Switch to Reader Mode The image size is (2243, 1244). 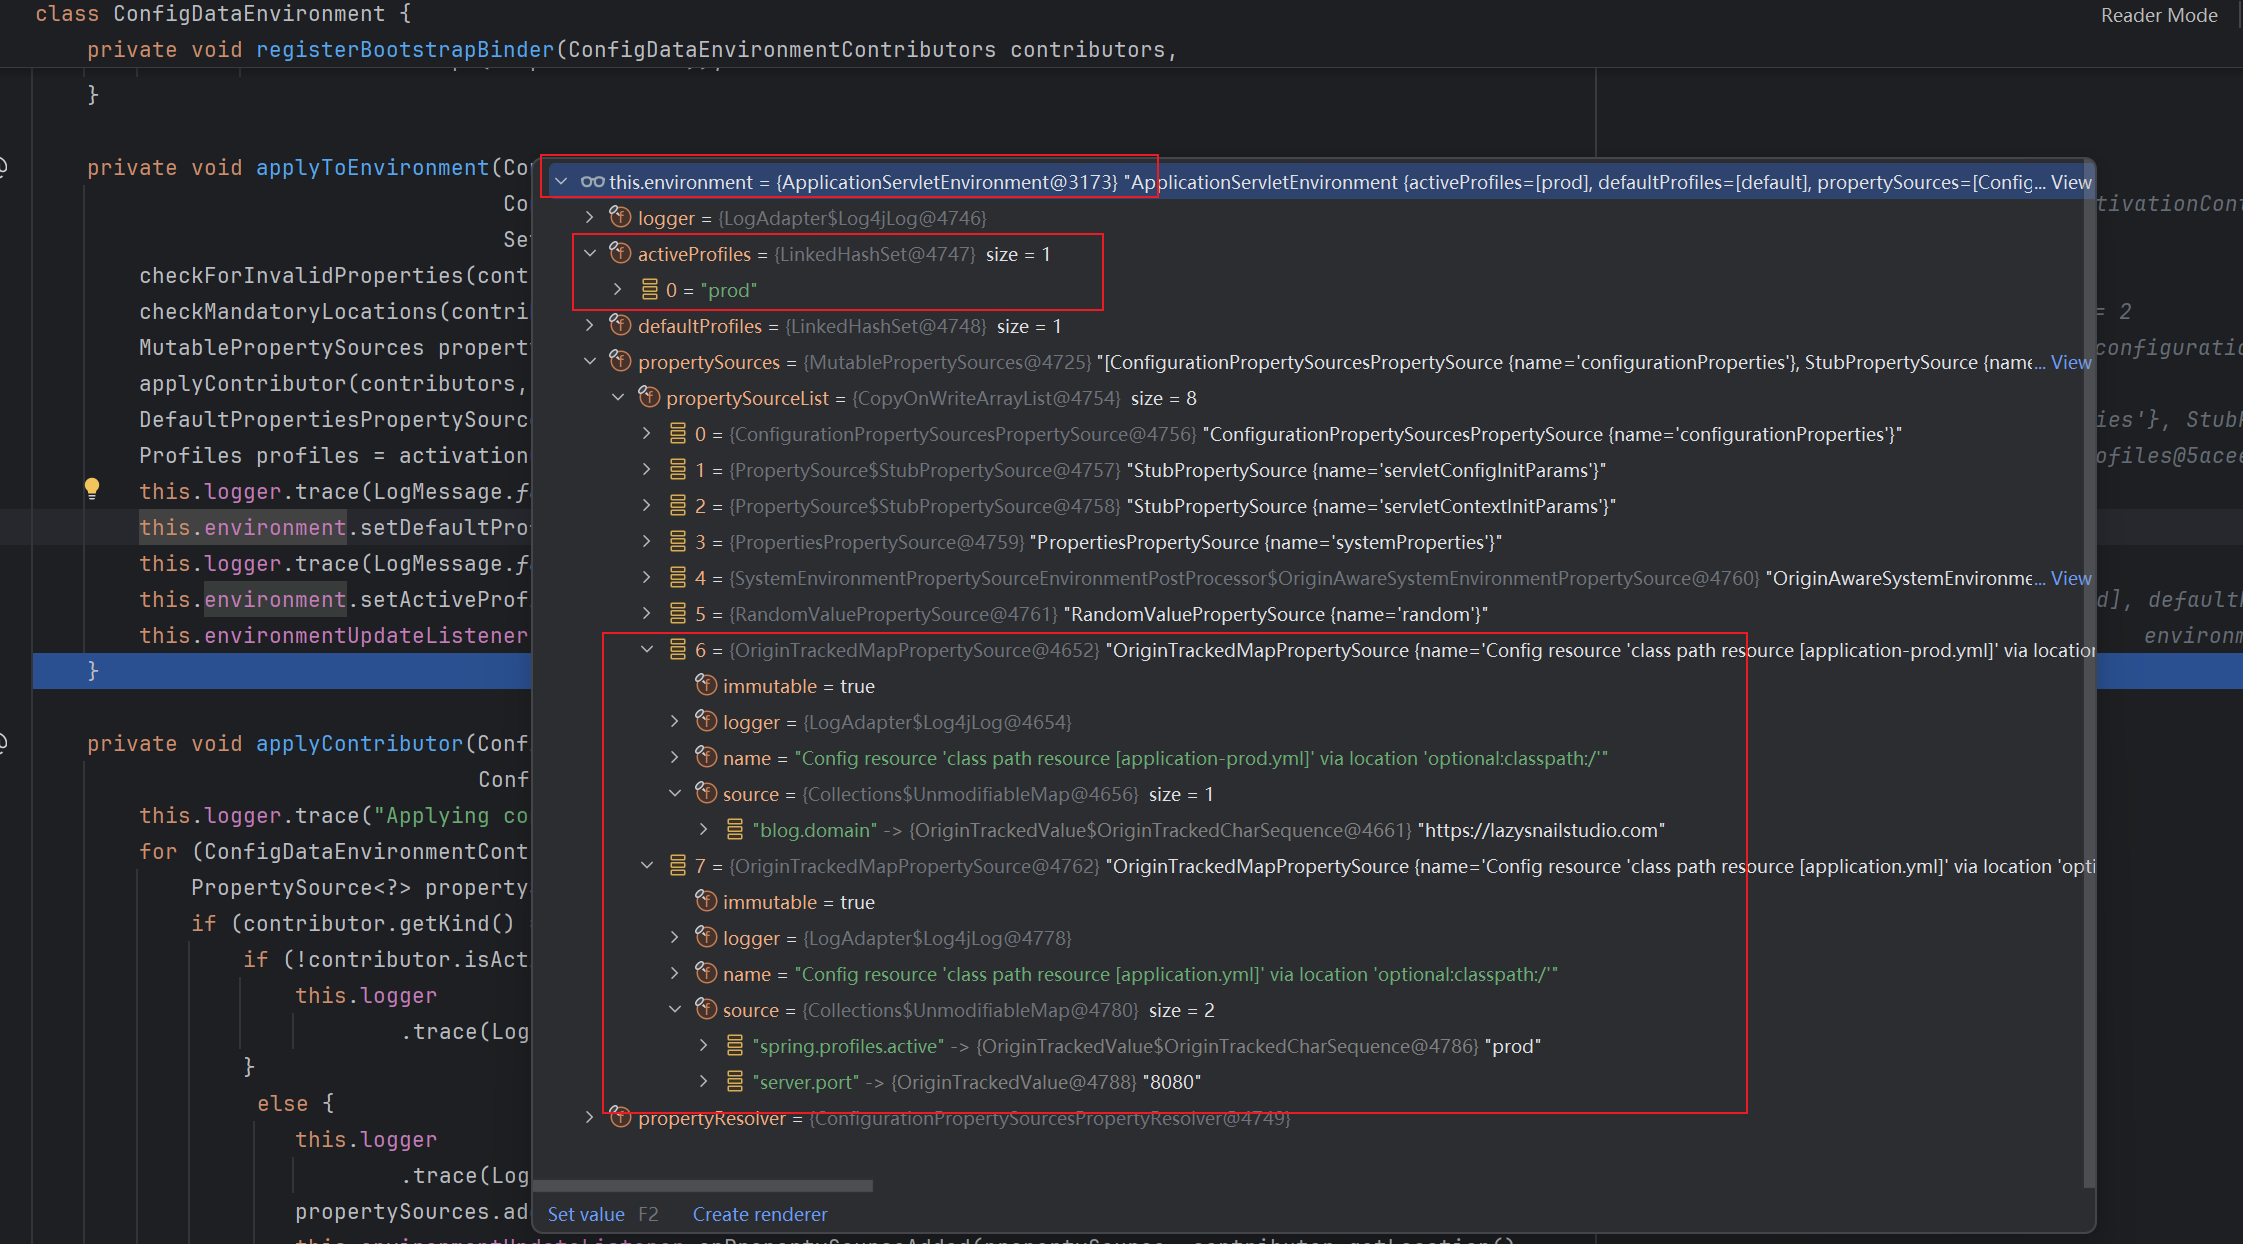2159,15
